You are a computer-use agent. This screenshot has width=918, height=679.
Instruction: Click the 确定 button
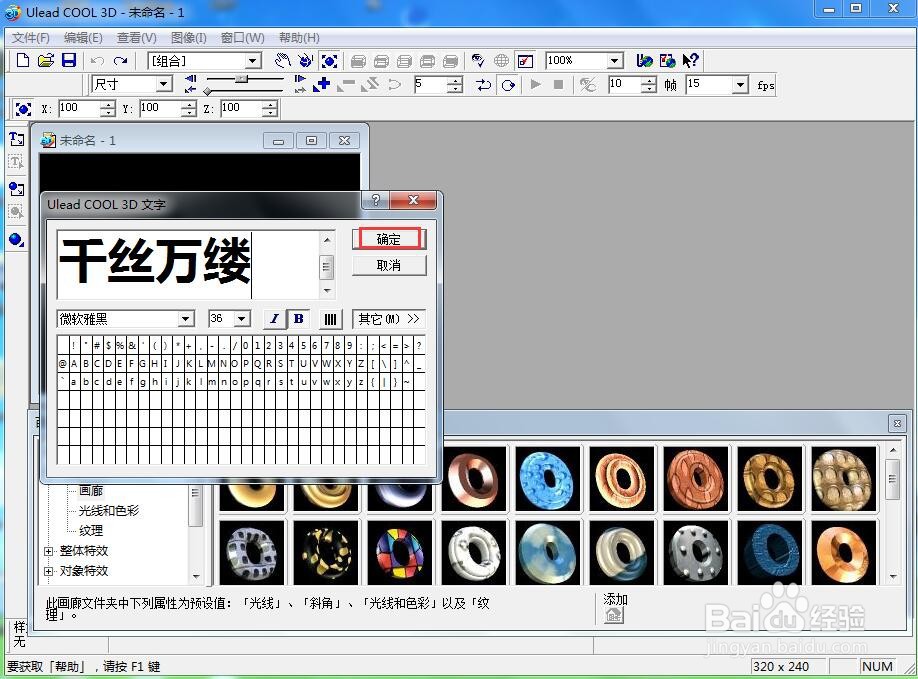click(389, 239)
